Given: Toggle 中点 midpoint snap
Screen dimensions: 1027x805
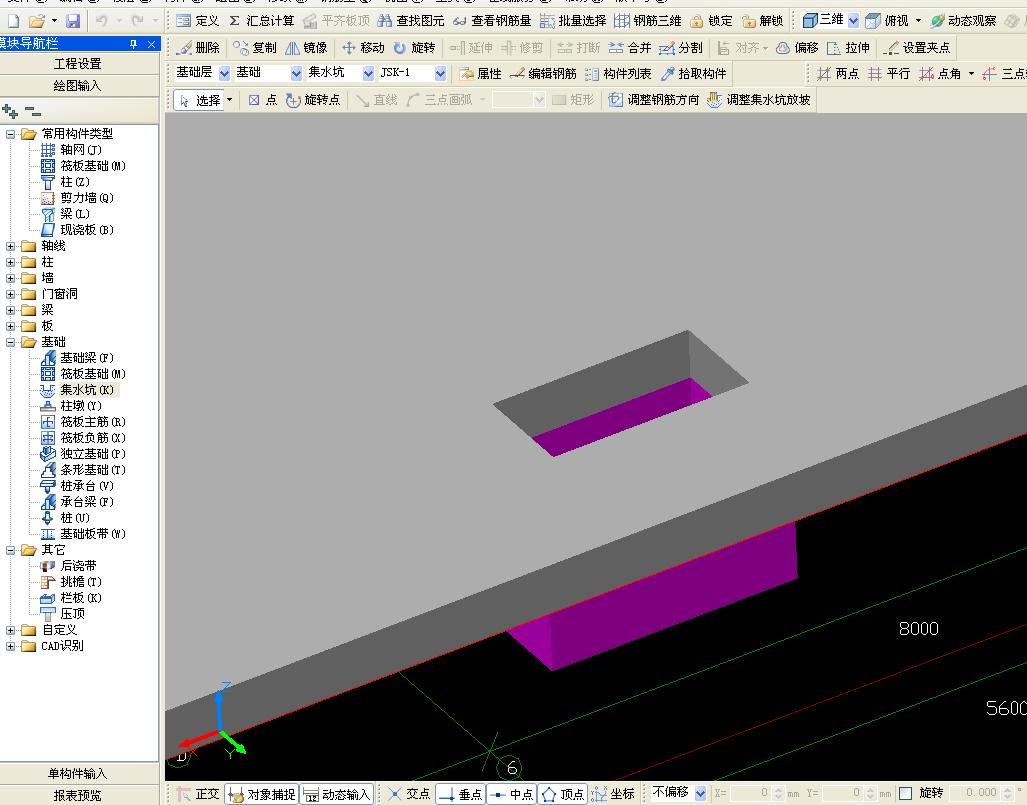Looking at the screenshot, I should click(x=512, y=794).
